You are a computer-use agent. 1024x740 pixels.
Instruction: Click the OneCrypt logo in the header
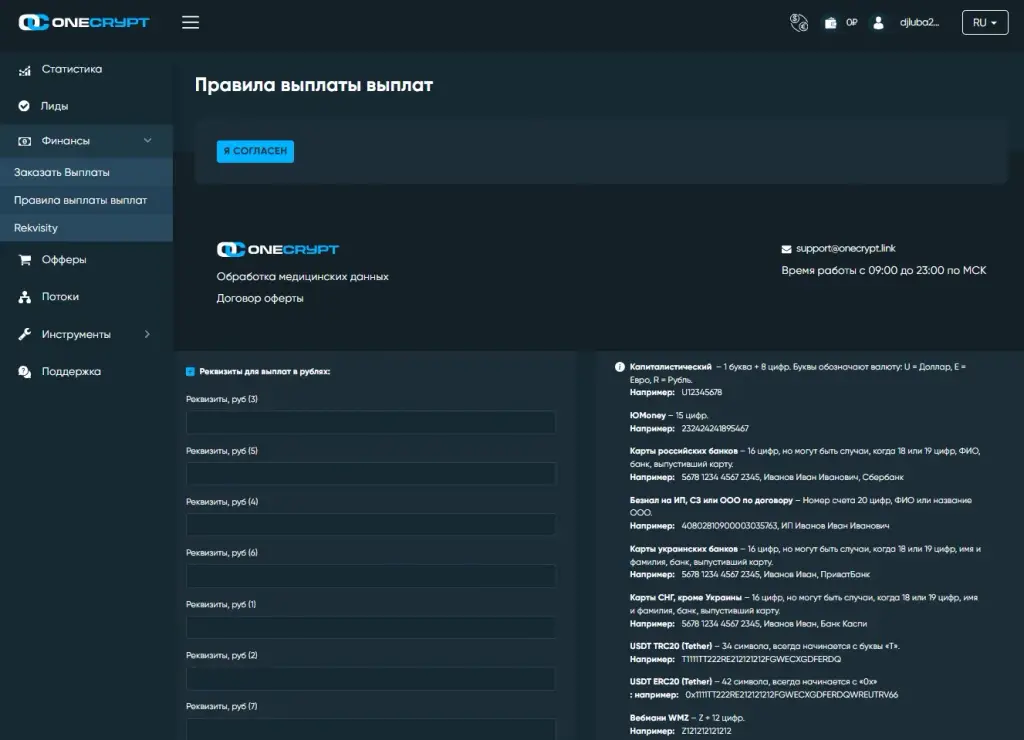tap(84, 22)
